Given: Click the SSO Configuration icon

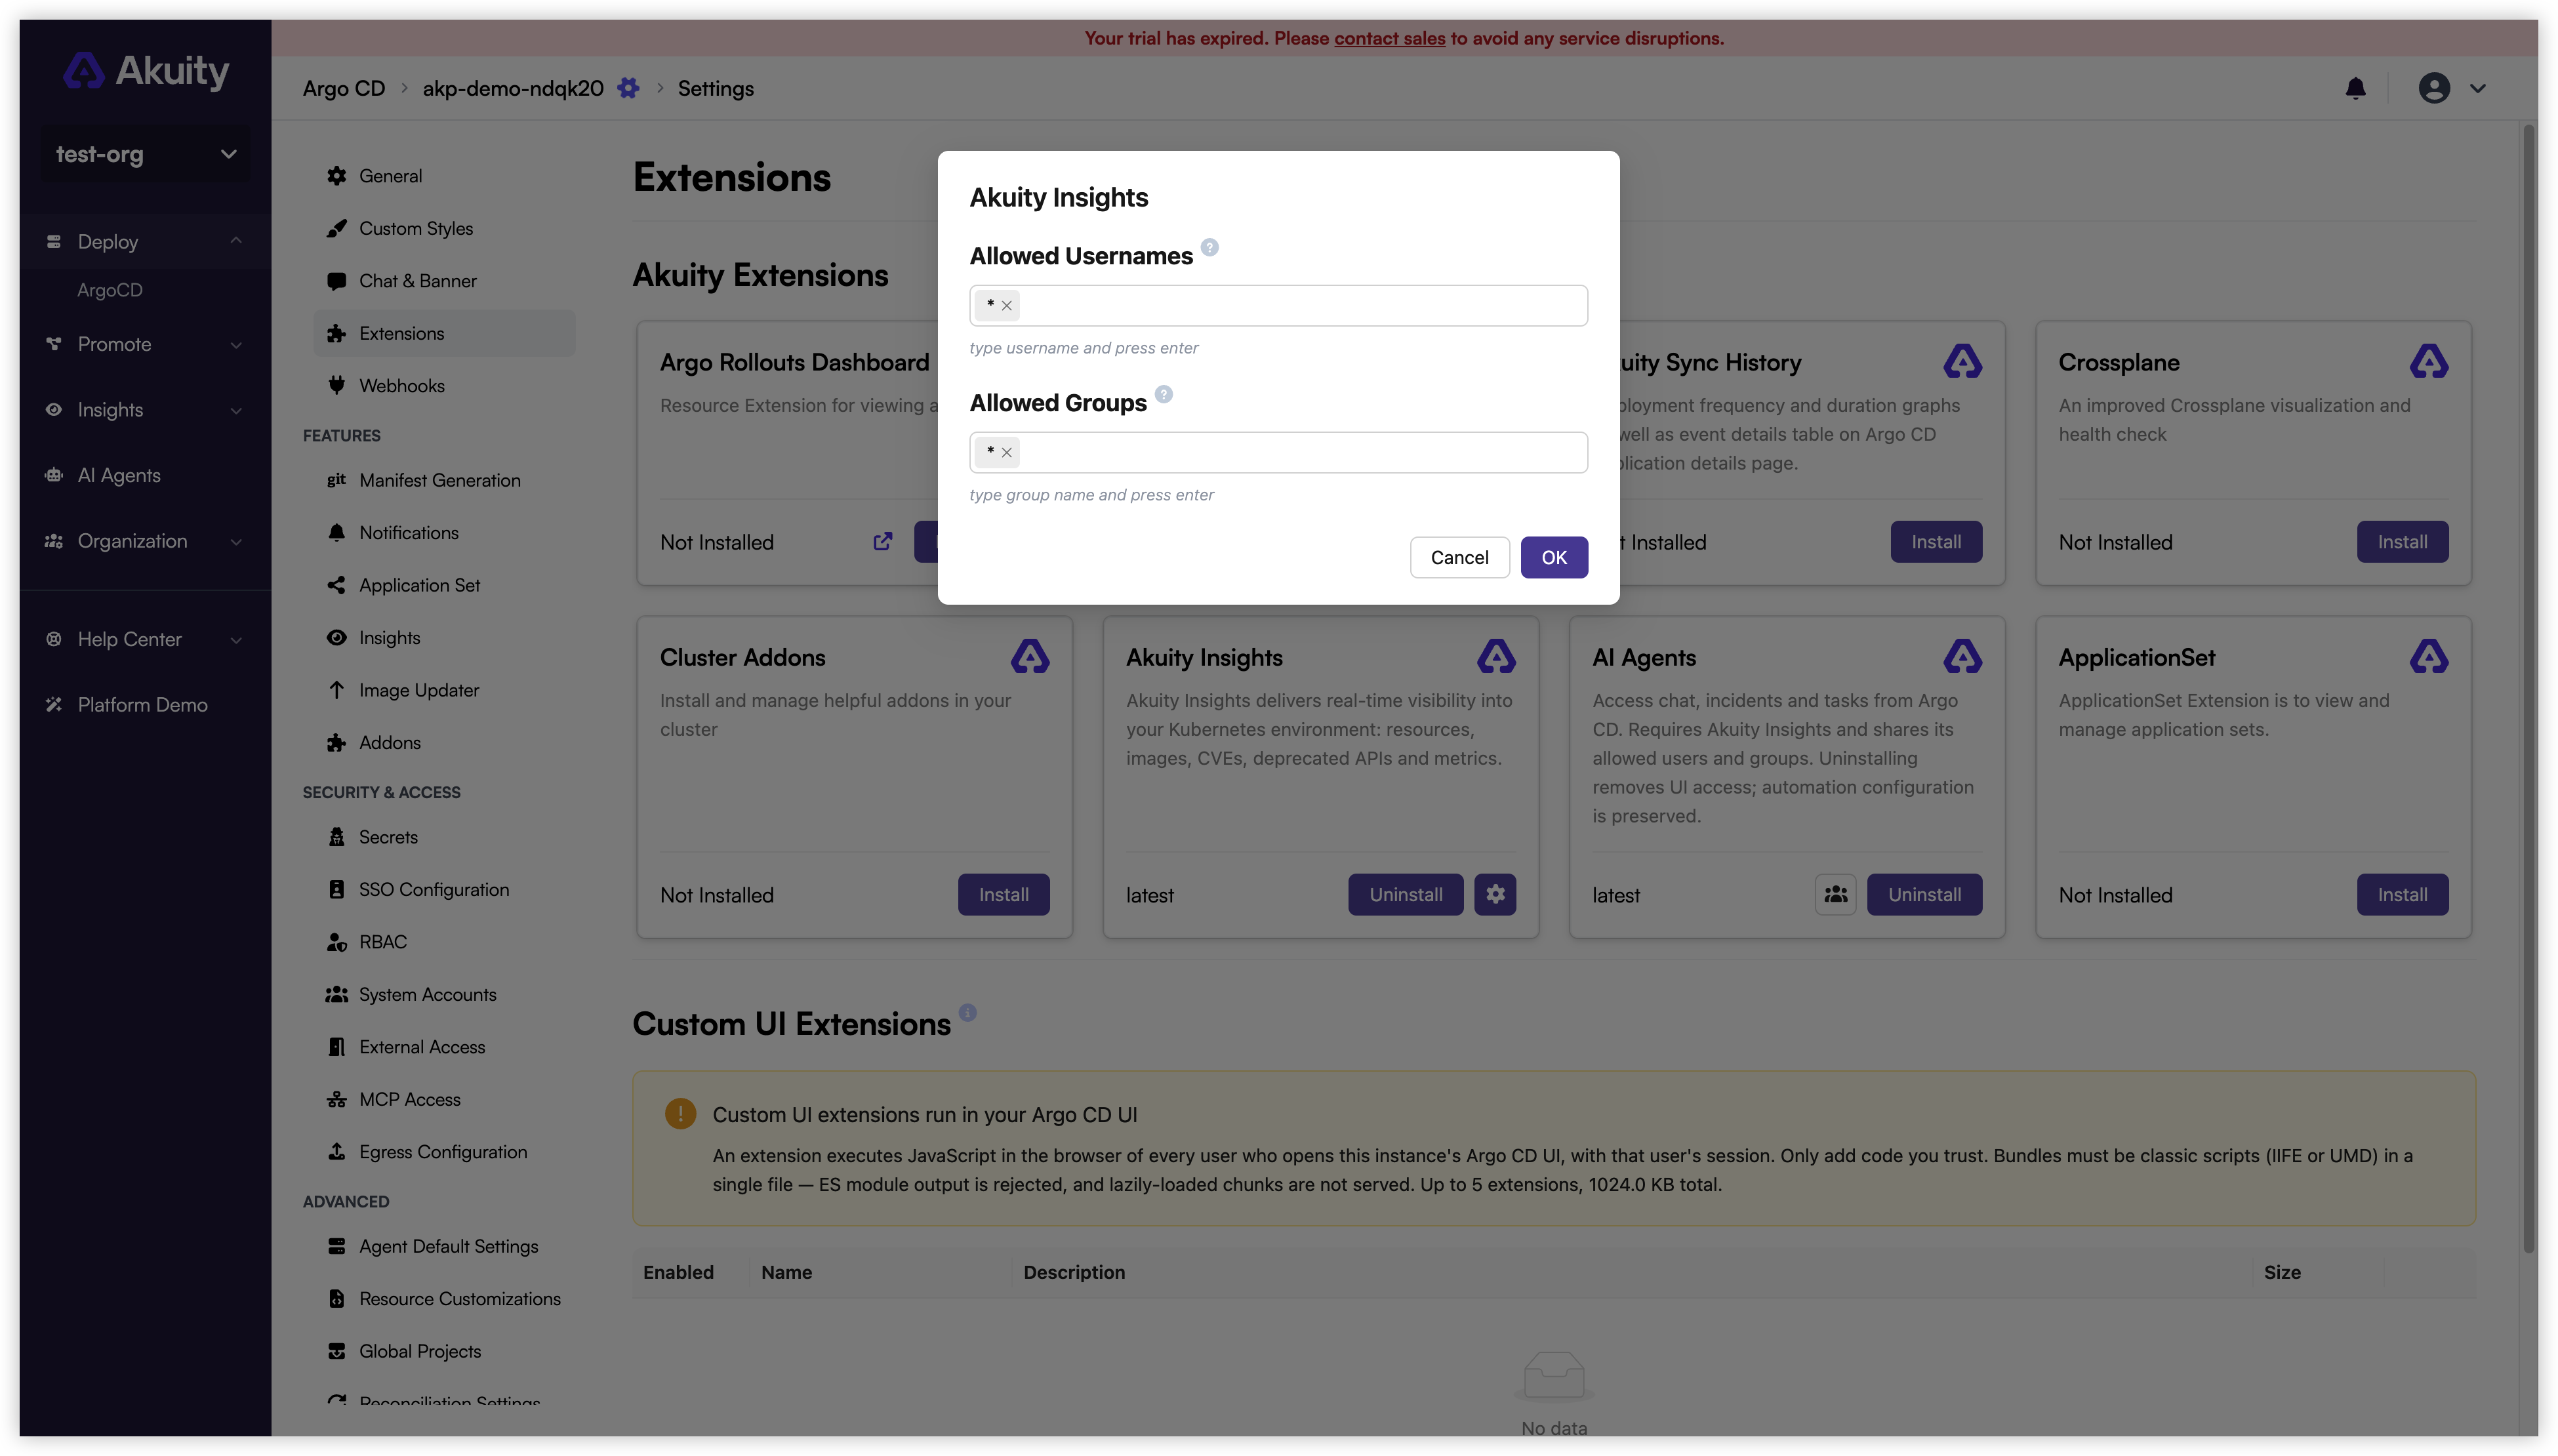Looking at the screenshot, I should pos(336,889).
